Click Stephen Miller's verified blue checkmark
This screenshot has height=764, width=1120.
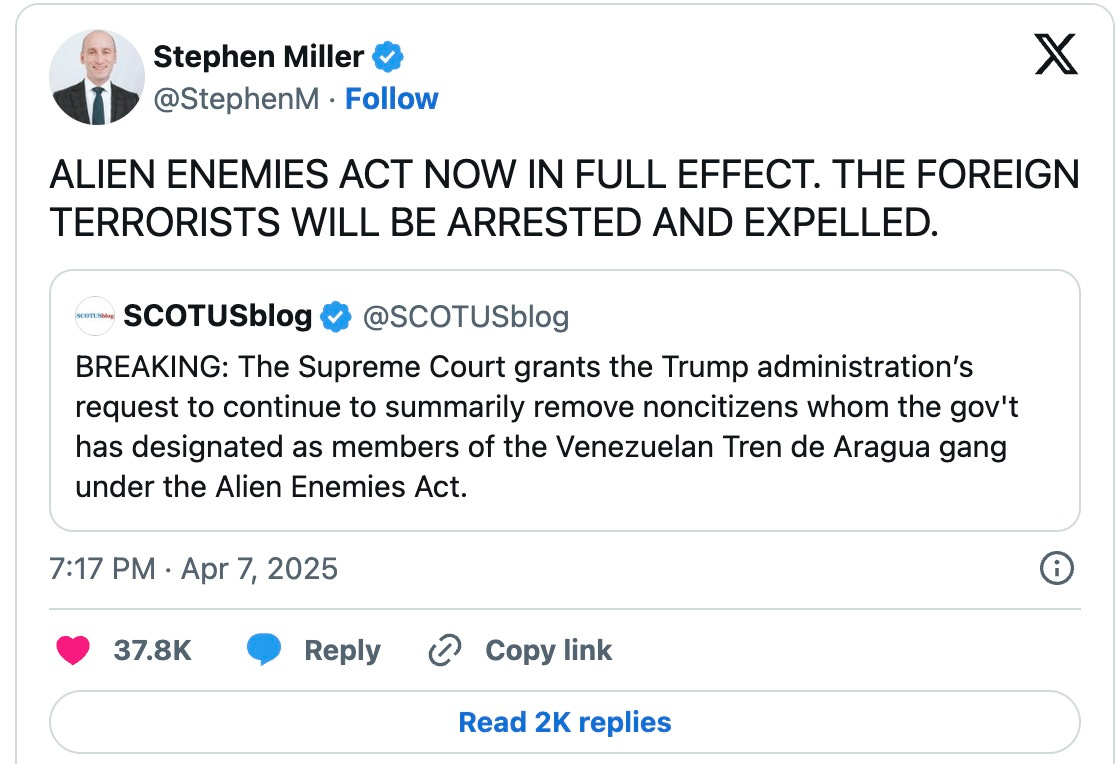[388, 57]
